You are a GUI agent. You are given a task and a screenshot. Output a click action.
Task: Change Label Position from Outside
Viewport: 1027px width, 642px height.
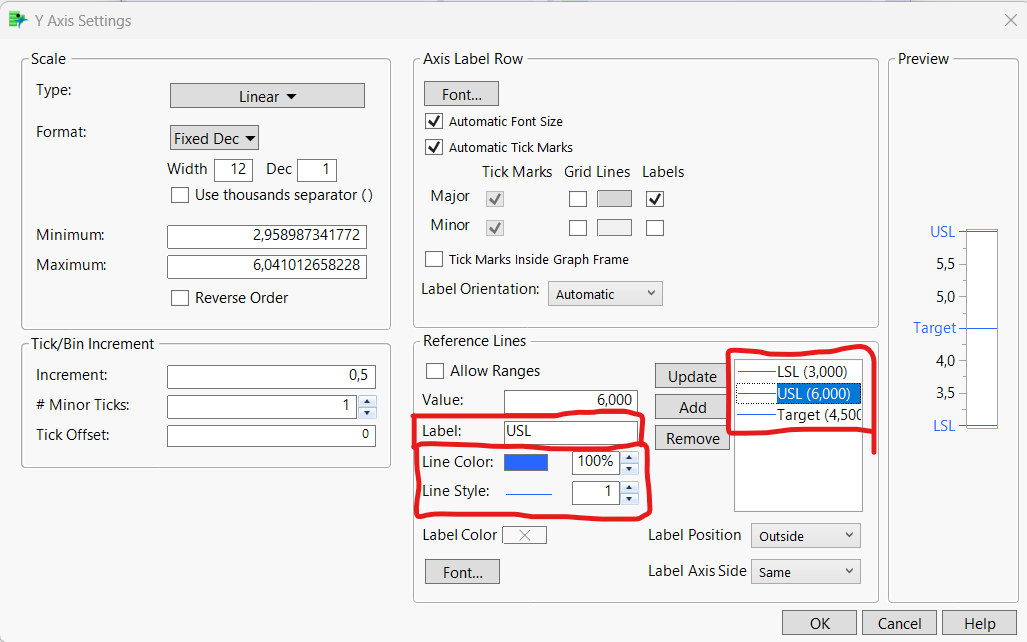[805, 535]
